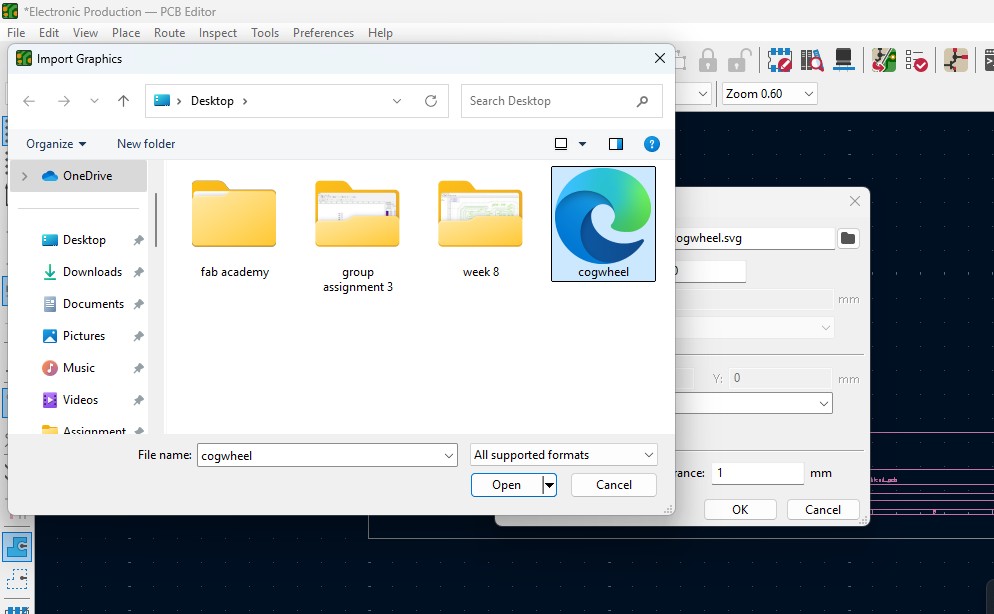
Task: Toggle the preview pane icon
Action: point(616,144)
